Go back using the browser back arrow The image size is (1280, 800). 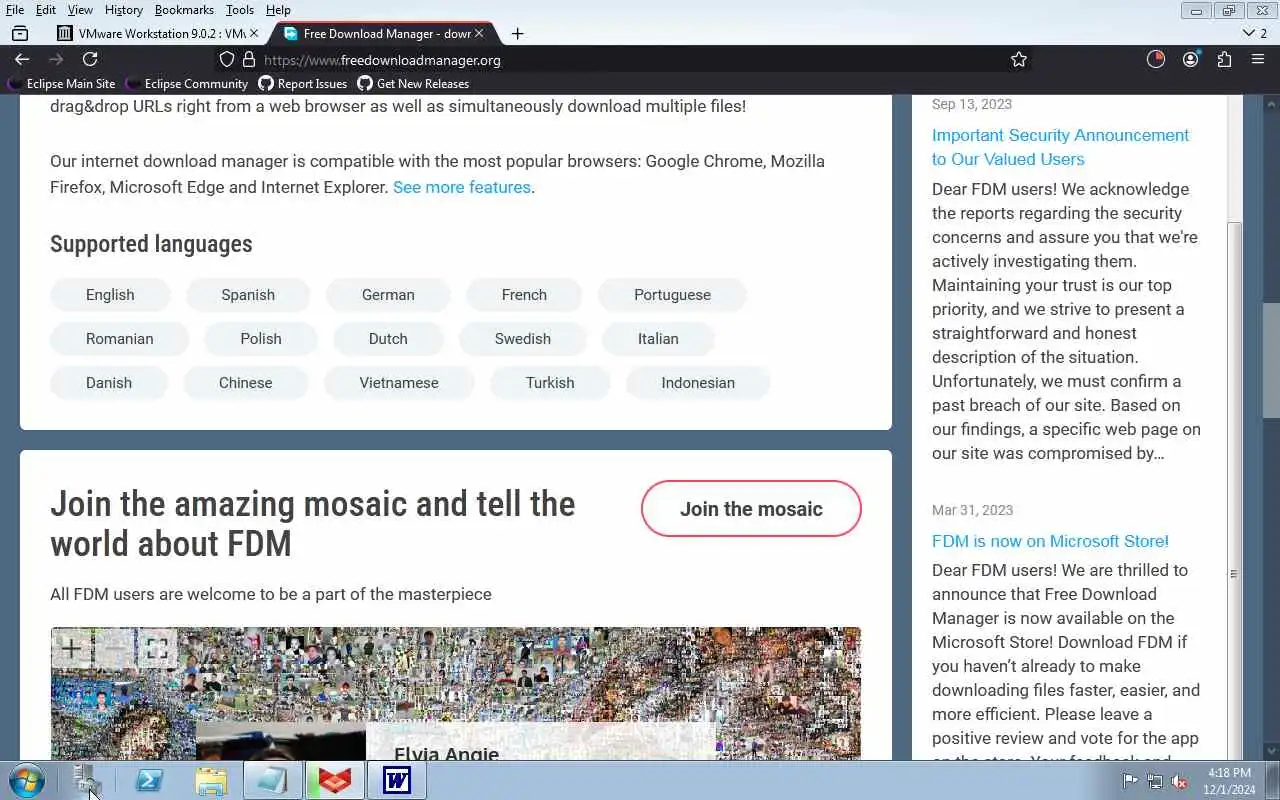(22, 60)
